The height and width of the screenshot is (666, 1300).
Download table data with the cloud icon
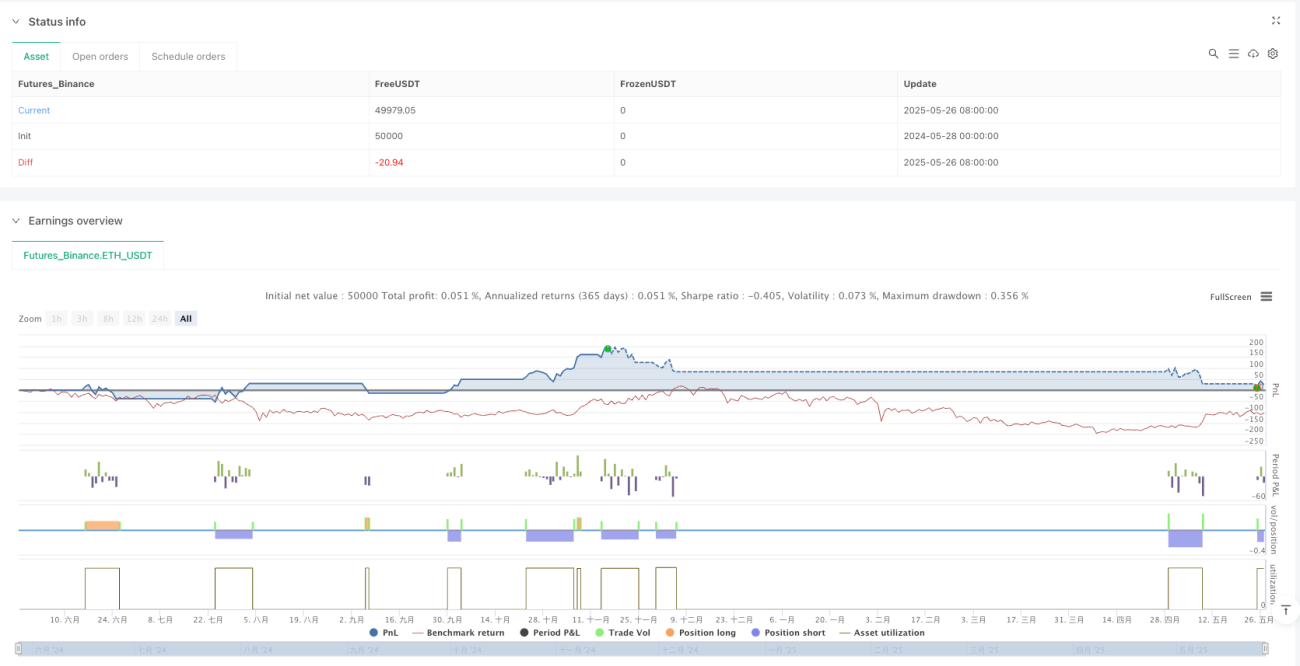(x=1253, y=54)
